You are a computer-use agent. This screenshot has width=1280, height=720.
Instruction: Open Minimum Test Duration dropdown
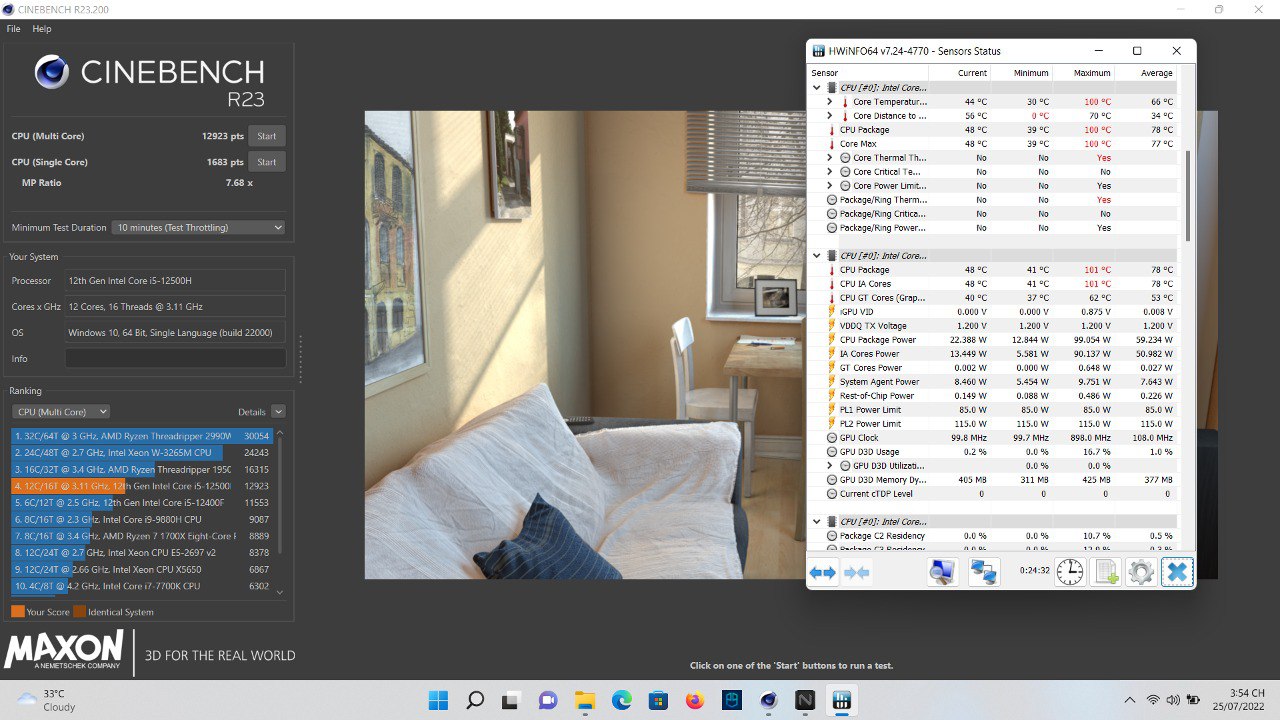198,227
